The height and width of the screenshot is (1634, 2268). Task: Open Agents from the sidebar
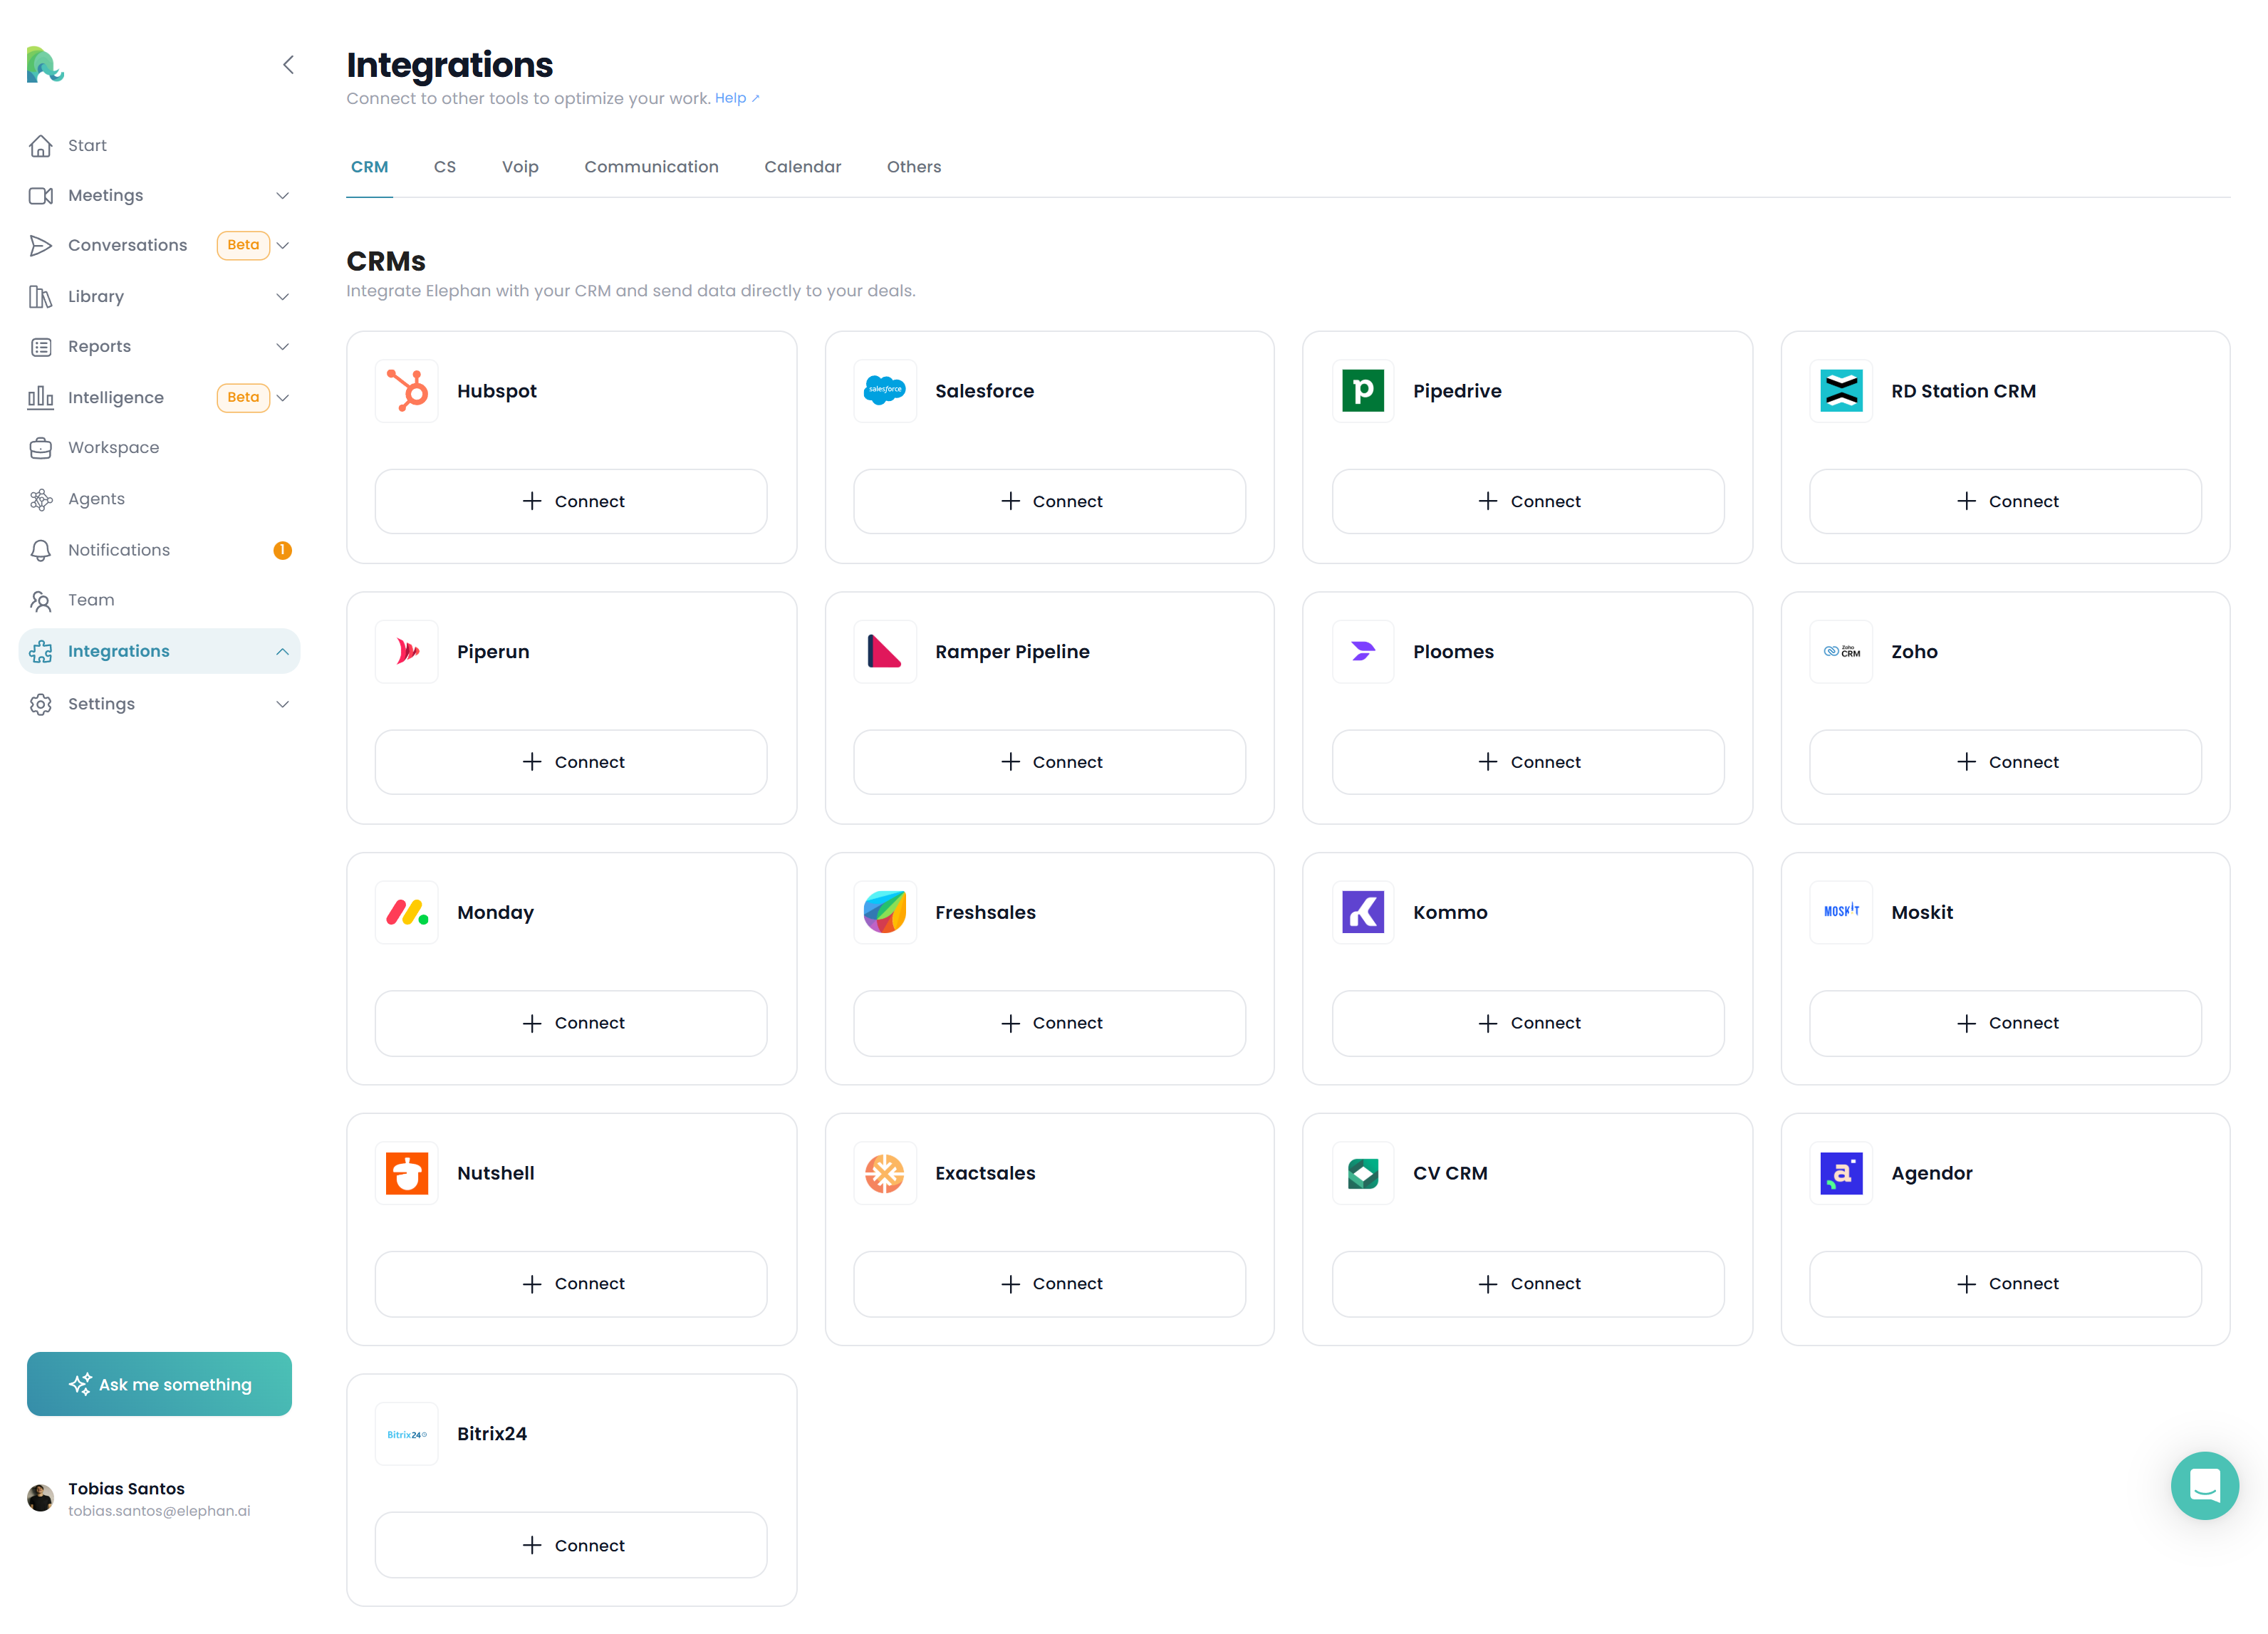click(96, 499)
